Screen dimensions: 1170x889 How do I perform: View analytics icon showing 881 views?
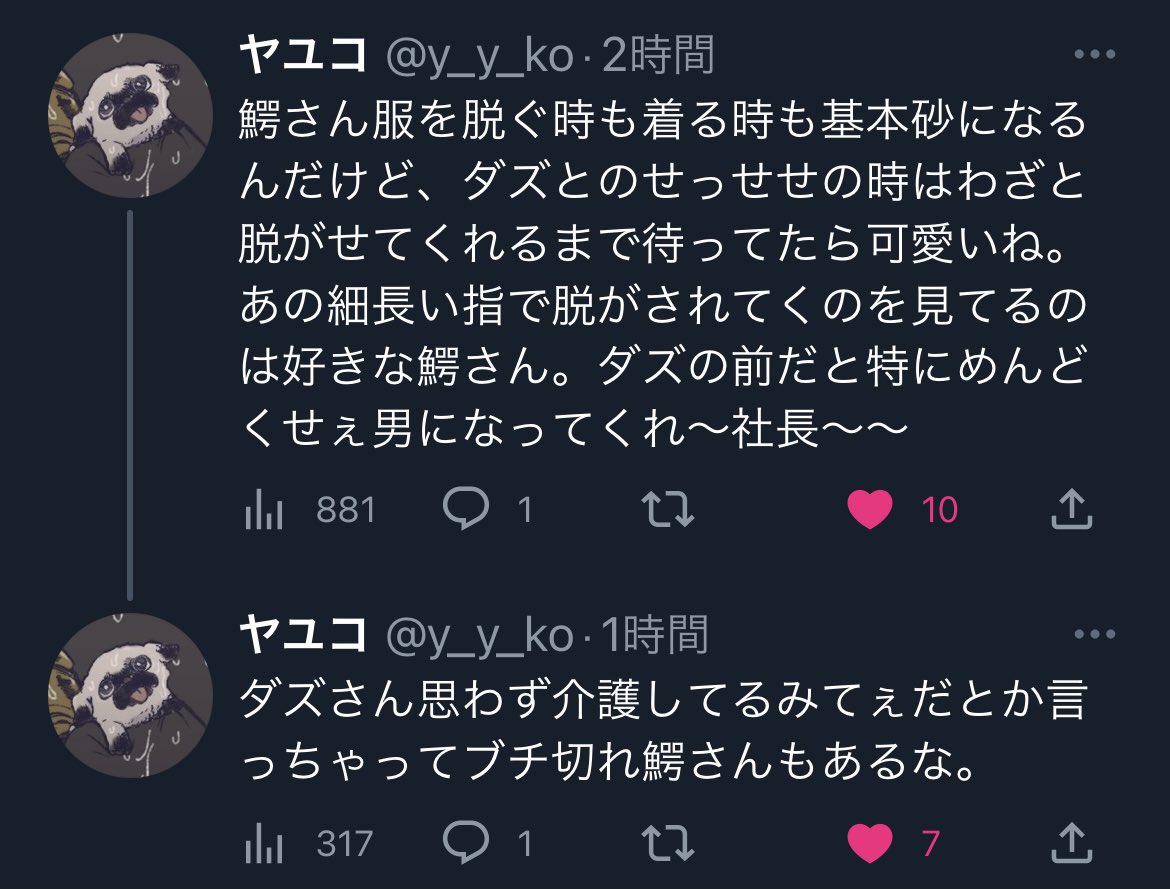point(263,510)
